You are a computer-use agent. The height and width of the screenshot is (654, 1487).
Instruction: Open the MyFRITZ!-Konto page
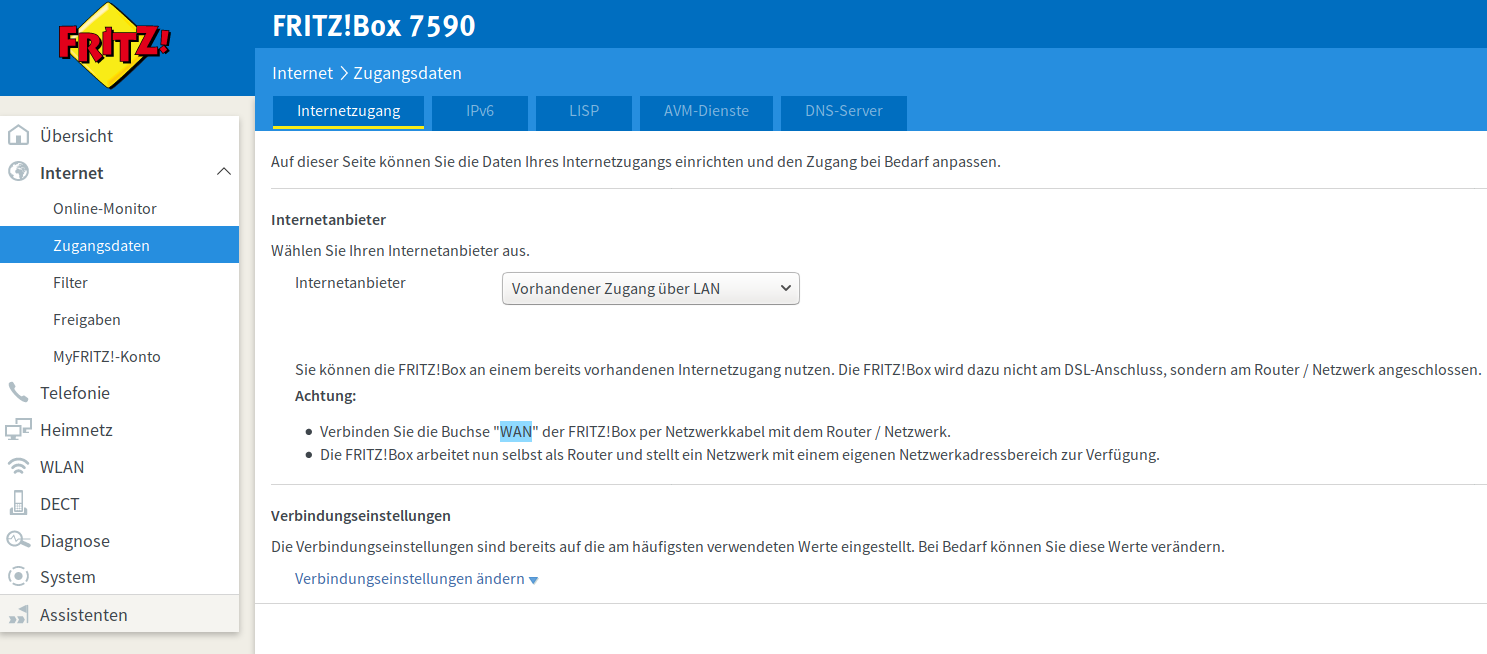point(107,357)
